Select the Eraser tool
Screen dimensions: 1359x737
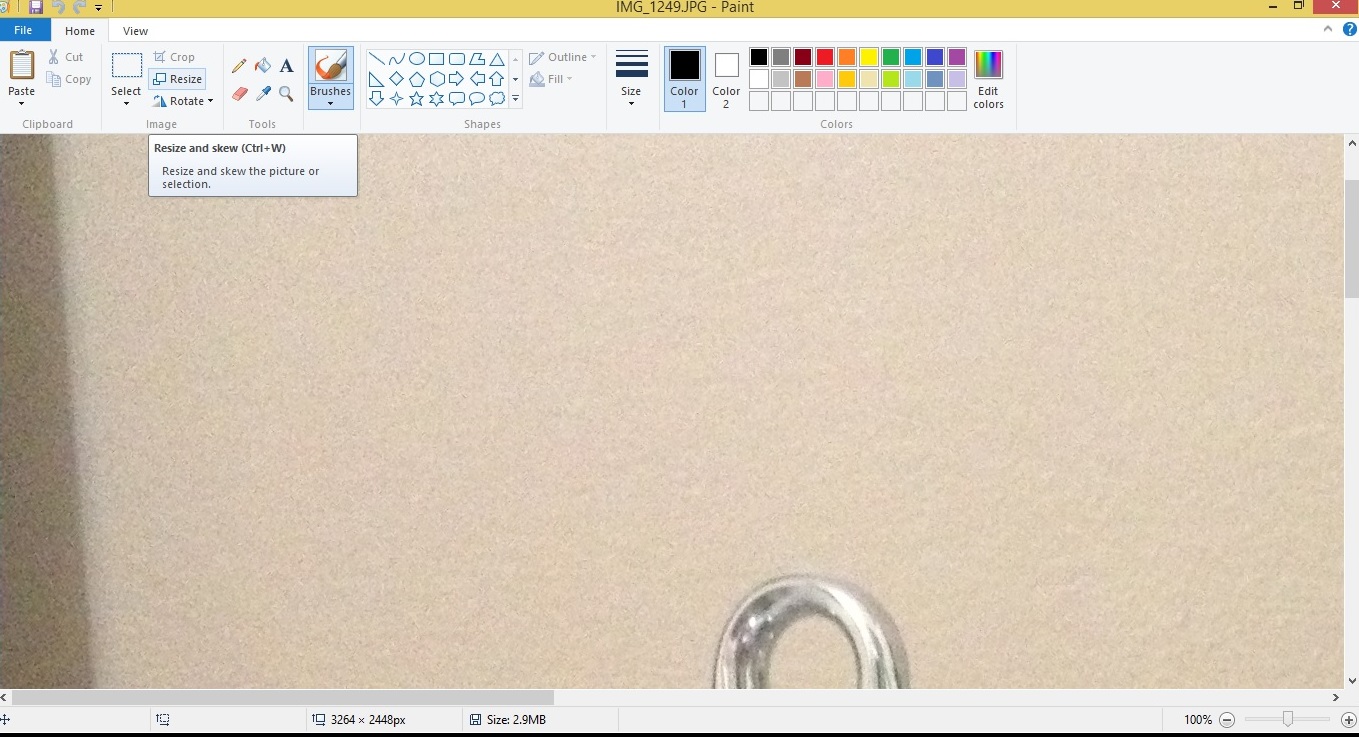coord(239,94)
